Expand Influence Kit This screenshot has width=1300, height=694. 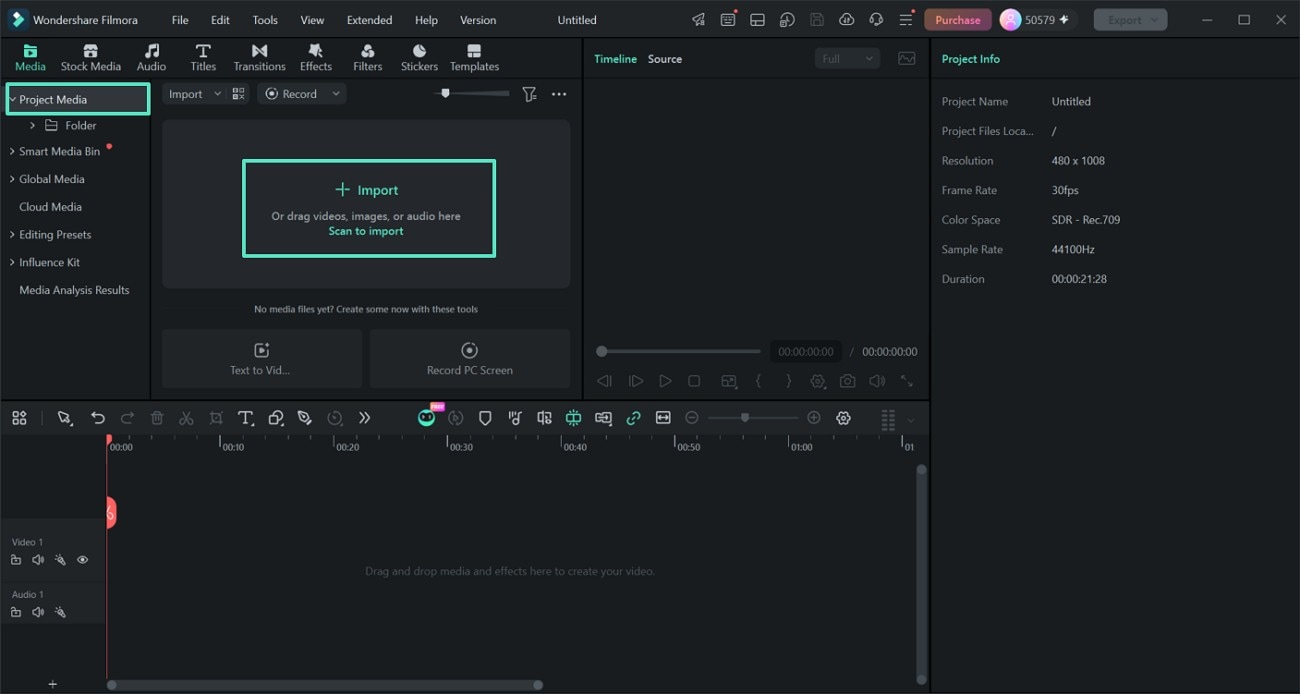[12, 263]
